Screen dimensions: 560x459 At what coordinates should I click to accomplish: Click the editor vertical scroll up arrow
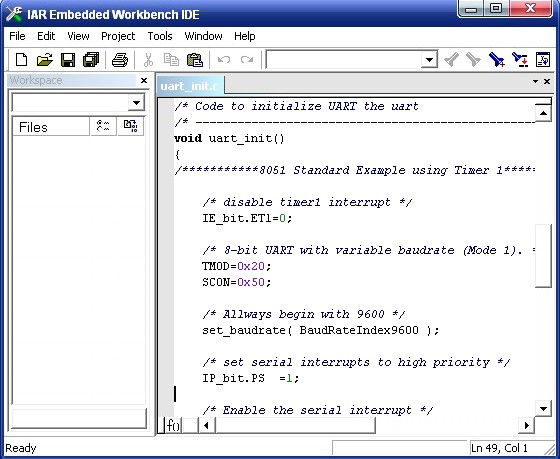tap(543, 114)
